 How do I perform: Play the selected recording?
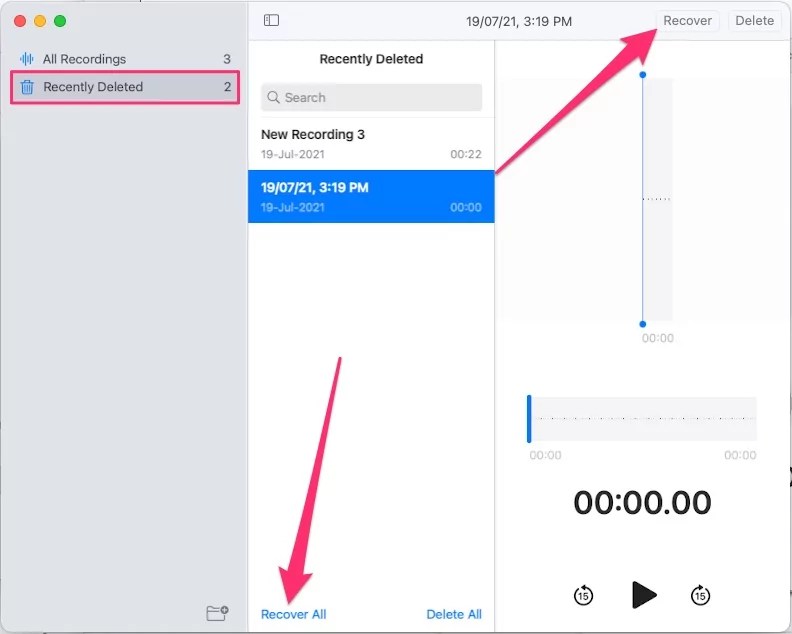[x=644, y=595]
